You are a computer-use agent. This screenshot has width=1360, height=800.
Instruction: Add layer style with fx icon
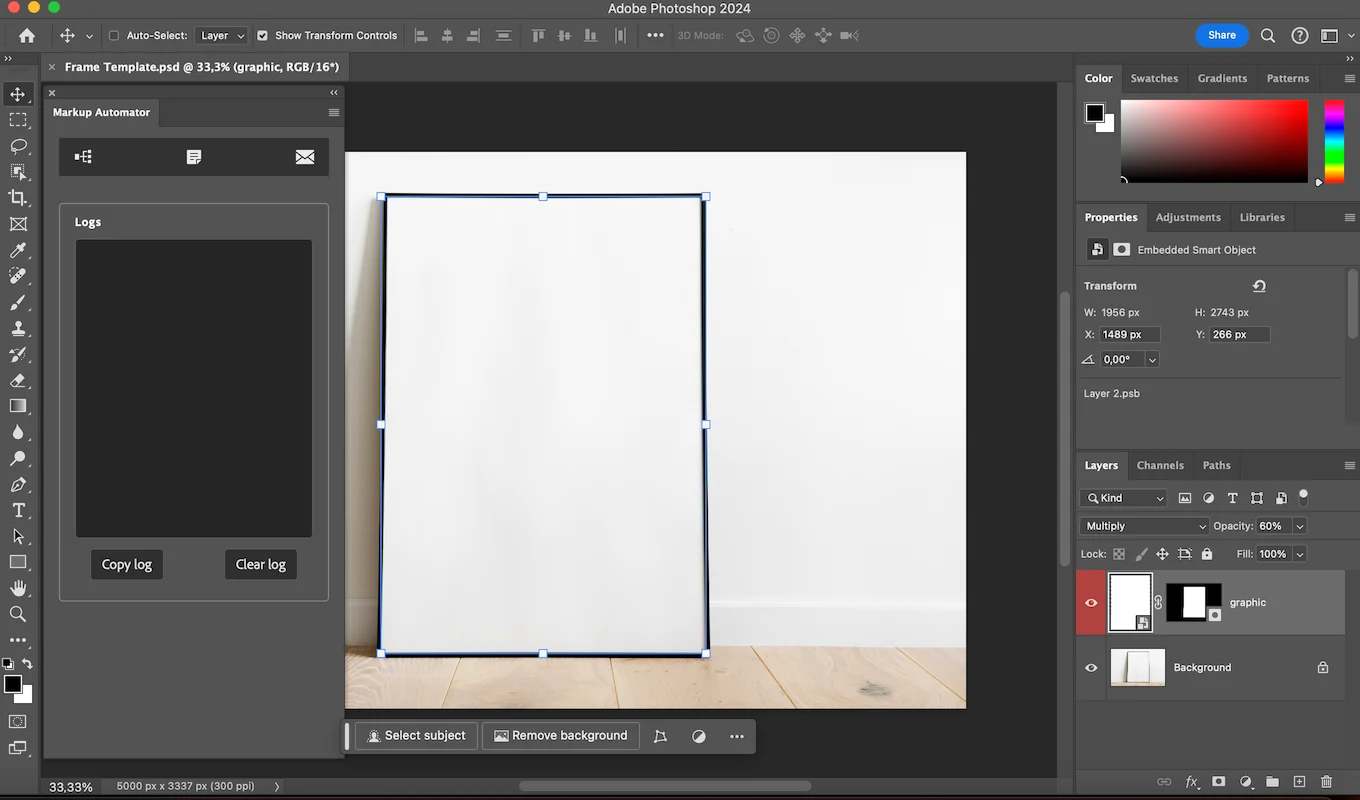[x=1192, y=782]
